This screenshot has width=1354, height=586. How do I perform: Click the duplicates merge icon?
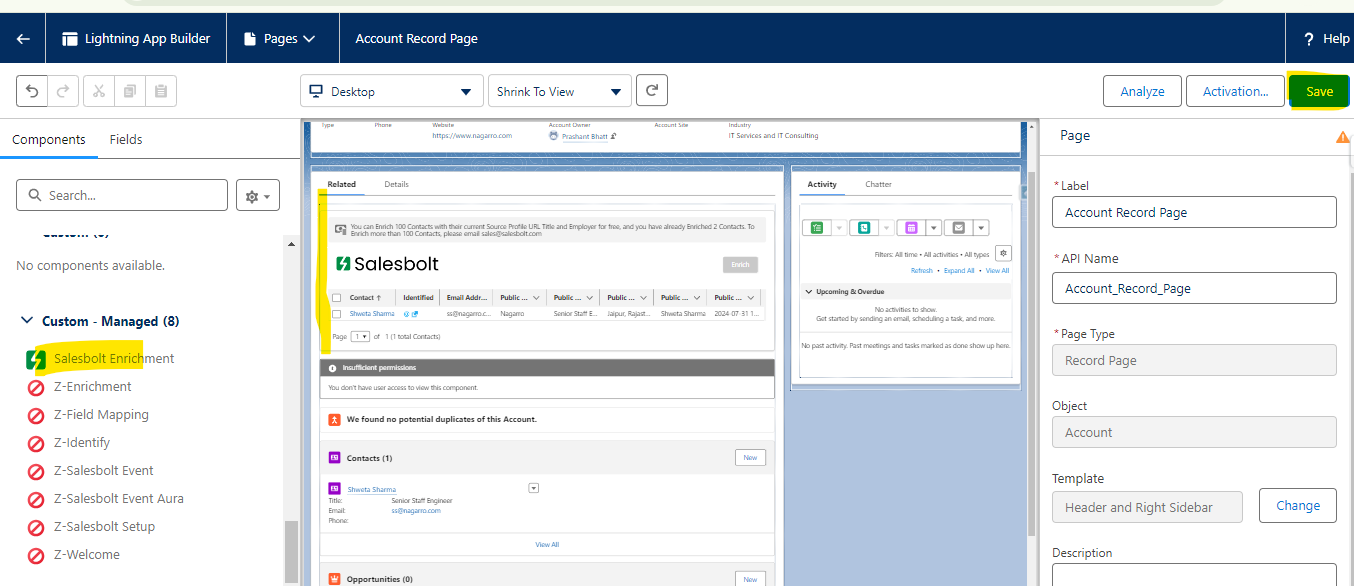click(x=335, y=419)
